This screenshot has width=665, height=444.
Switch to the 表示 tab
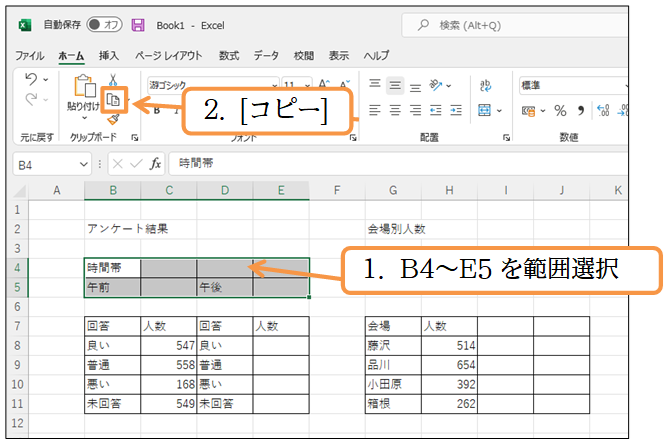339,56
